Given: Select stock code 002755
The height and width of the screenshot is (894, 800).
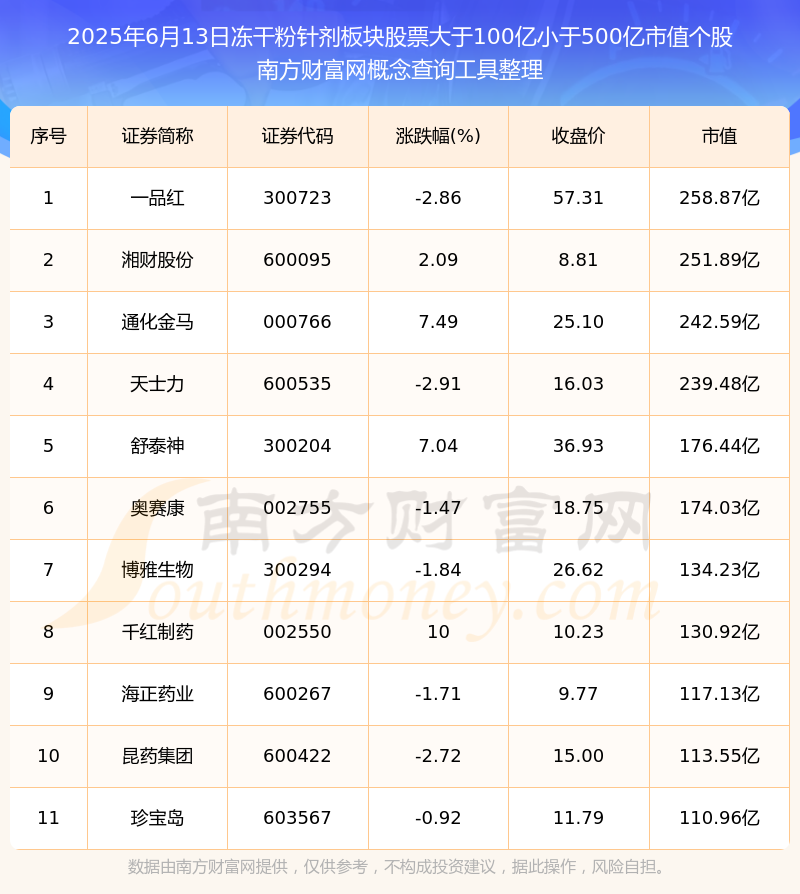Looking at the screenshot, I should [297, 508].
